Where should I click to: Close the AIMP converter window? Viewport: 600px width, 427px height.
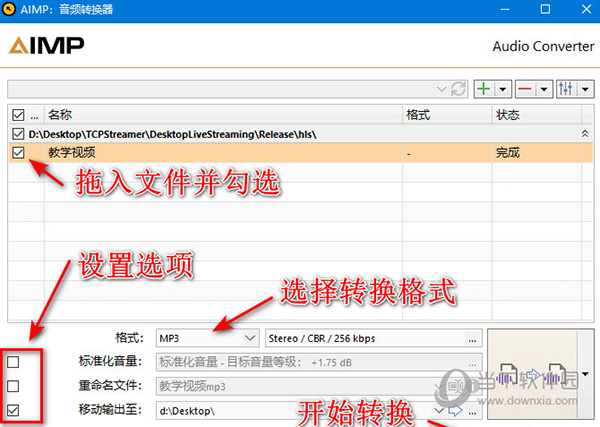(x=586, y=9)
